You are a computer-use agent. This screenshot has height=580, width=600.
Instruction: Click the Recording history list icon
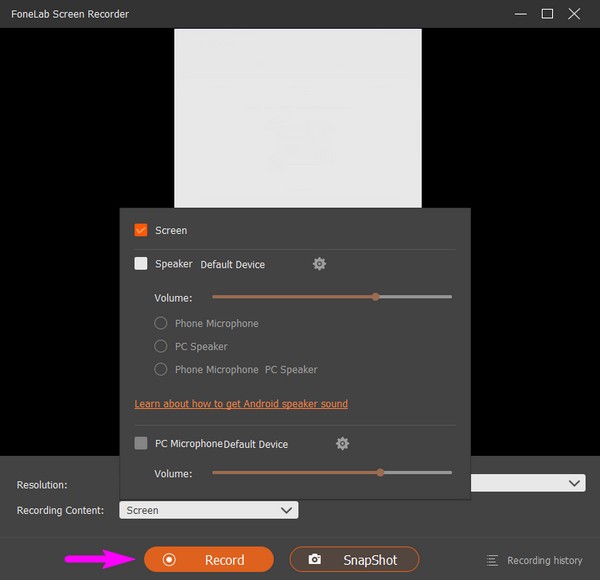click(492, 560)
